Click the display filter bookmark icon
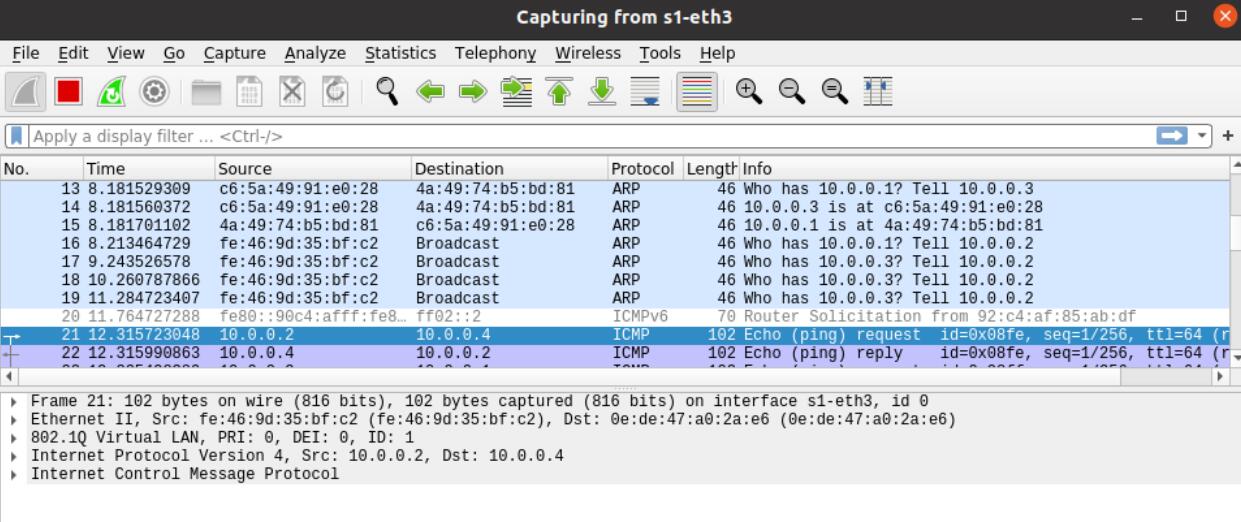The image size is (1241, 522). pyautogui.click(x=17, y=136)
